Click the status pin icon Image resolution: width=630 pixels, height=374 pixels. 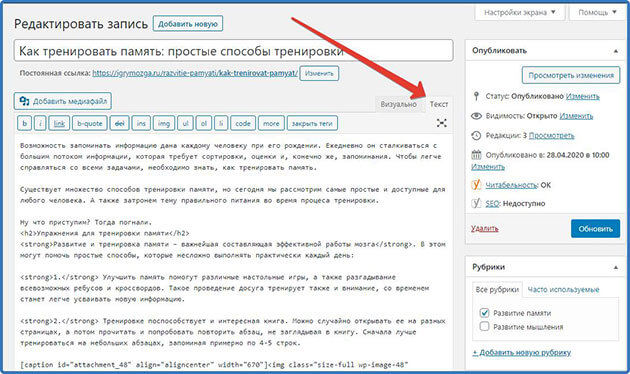click(476, 96)
